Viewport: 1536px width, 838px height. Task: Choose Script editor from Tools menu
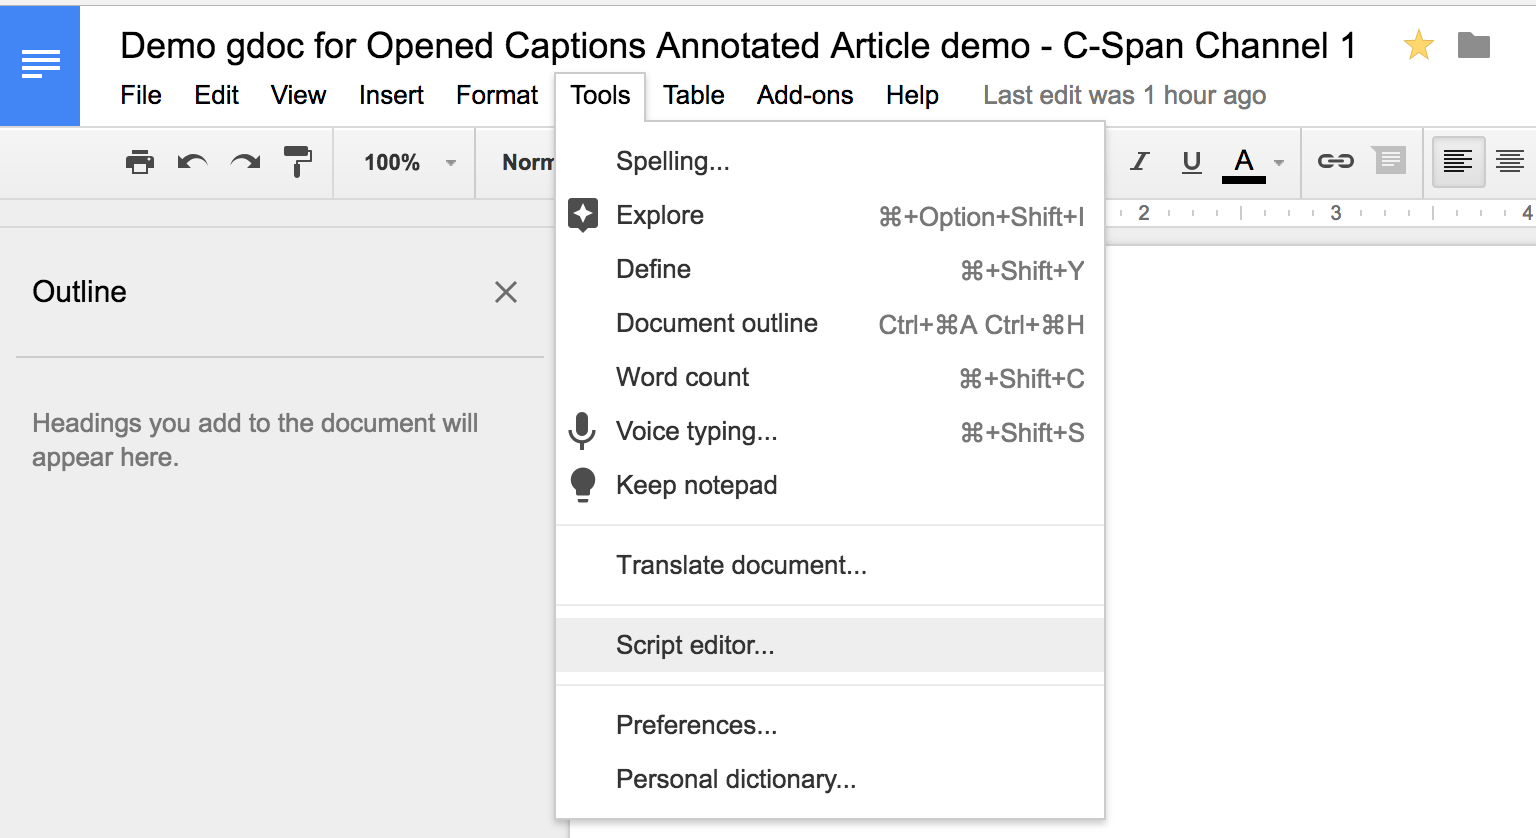pyautogui.click(x=695, y=645)
